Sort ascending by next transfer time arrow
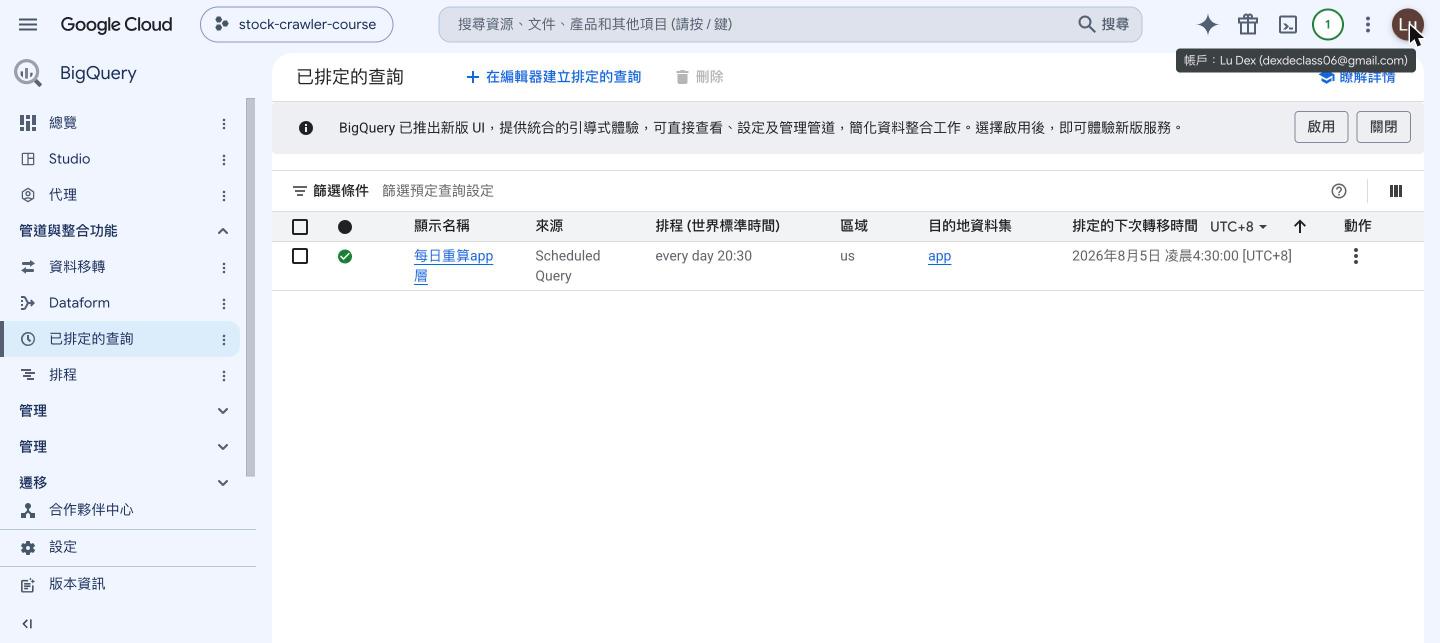Viewport: 1440px width, 643px height. pyautogui.click(x=1300, y=227)
